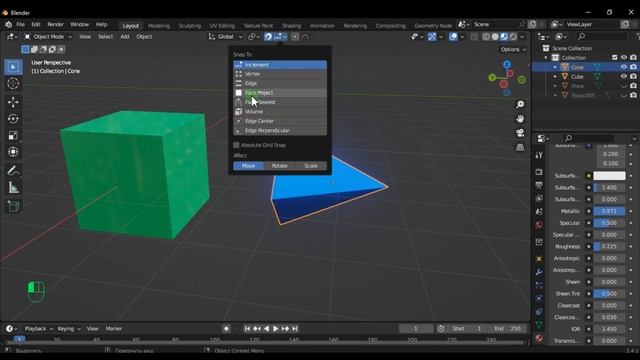Show the hidden Plane object
This screenshot has width=640, height=360.
click(x=624, y=86)
